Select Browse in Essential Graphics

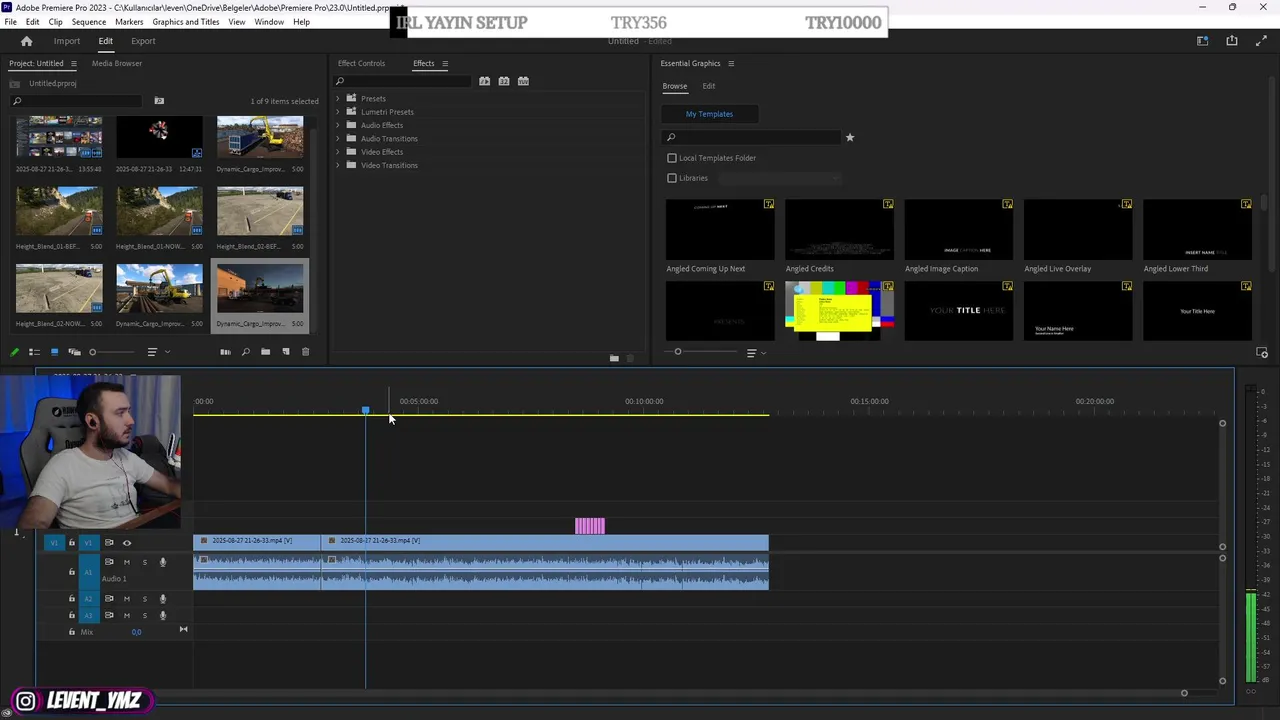click(675, 86)
